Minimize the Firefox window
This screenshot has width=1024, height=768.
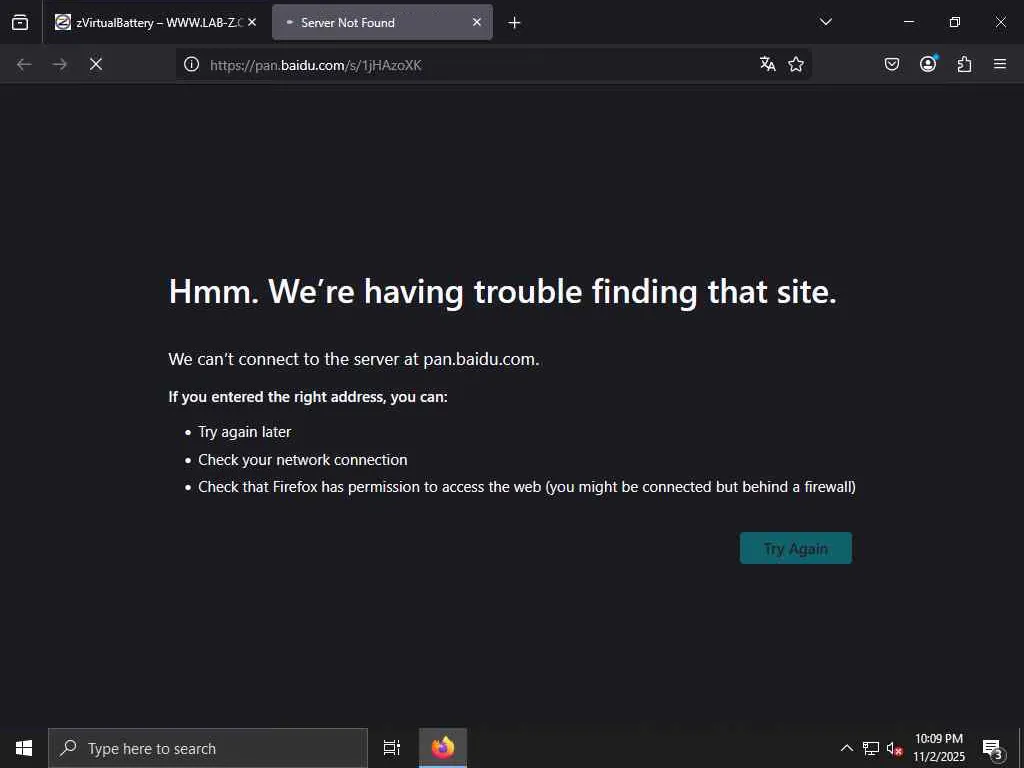tap(908, 22)
